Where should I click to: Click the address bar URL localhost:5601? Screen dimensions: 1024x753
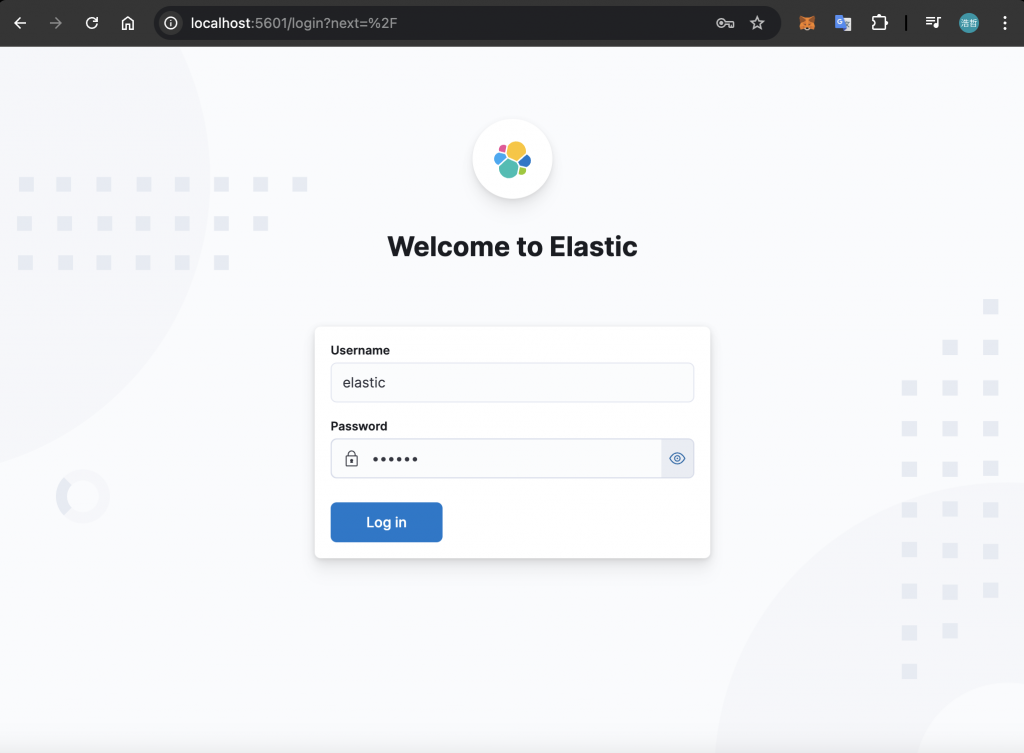294,23
